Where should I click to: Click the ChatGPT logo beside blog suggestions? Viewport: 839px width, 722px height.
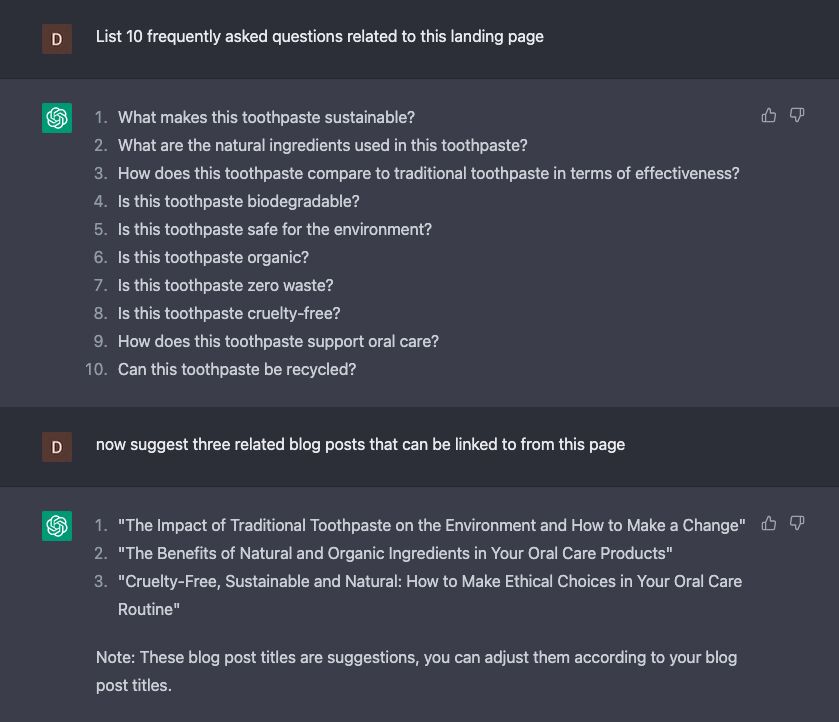[x=57, y=526]
